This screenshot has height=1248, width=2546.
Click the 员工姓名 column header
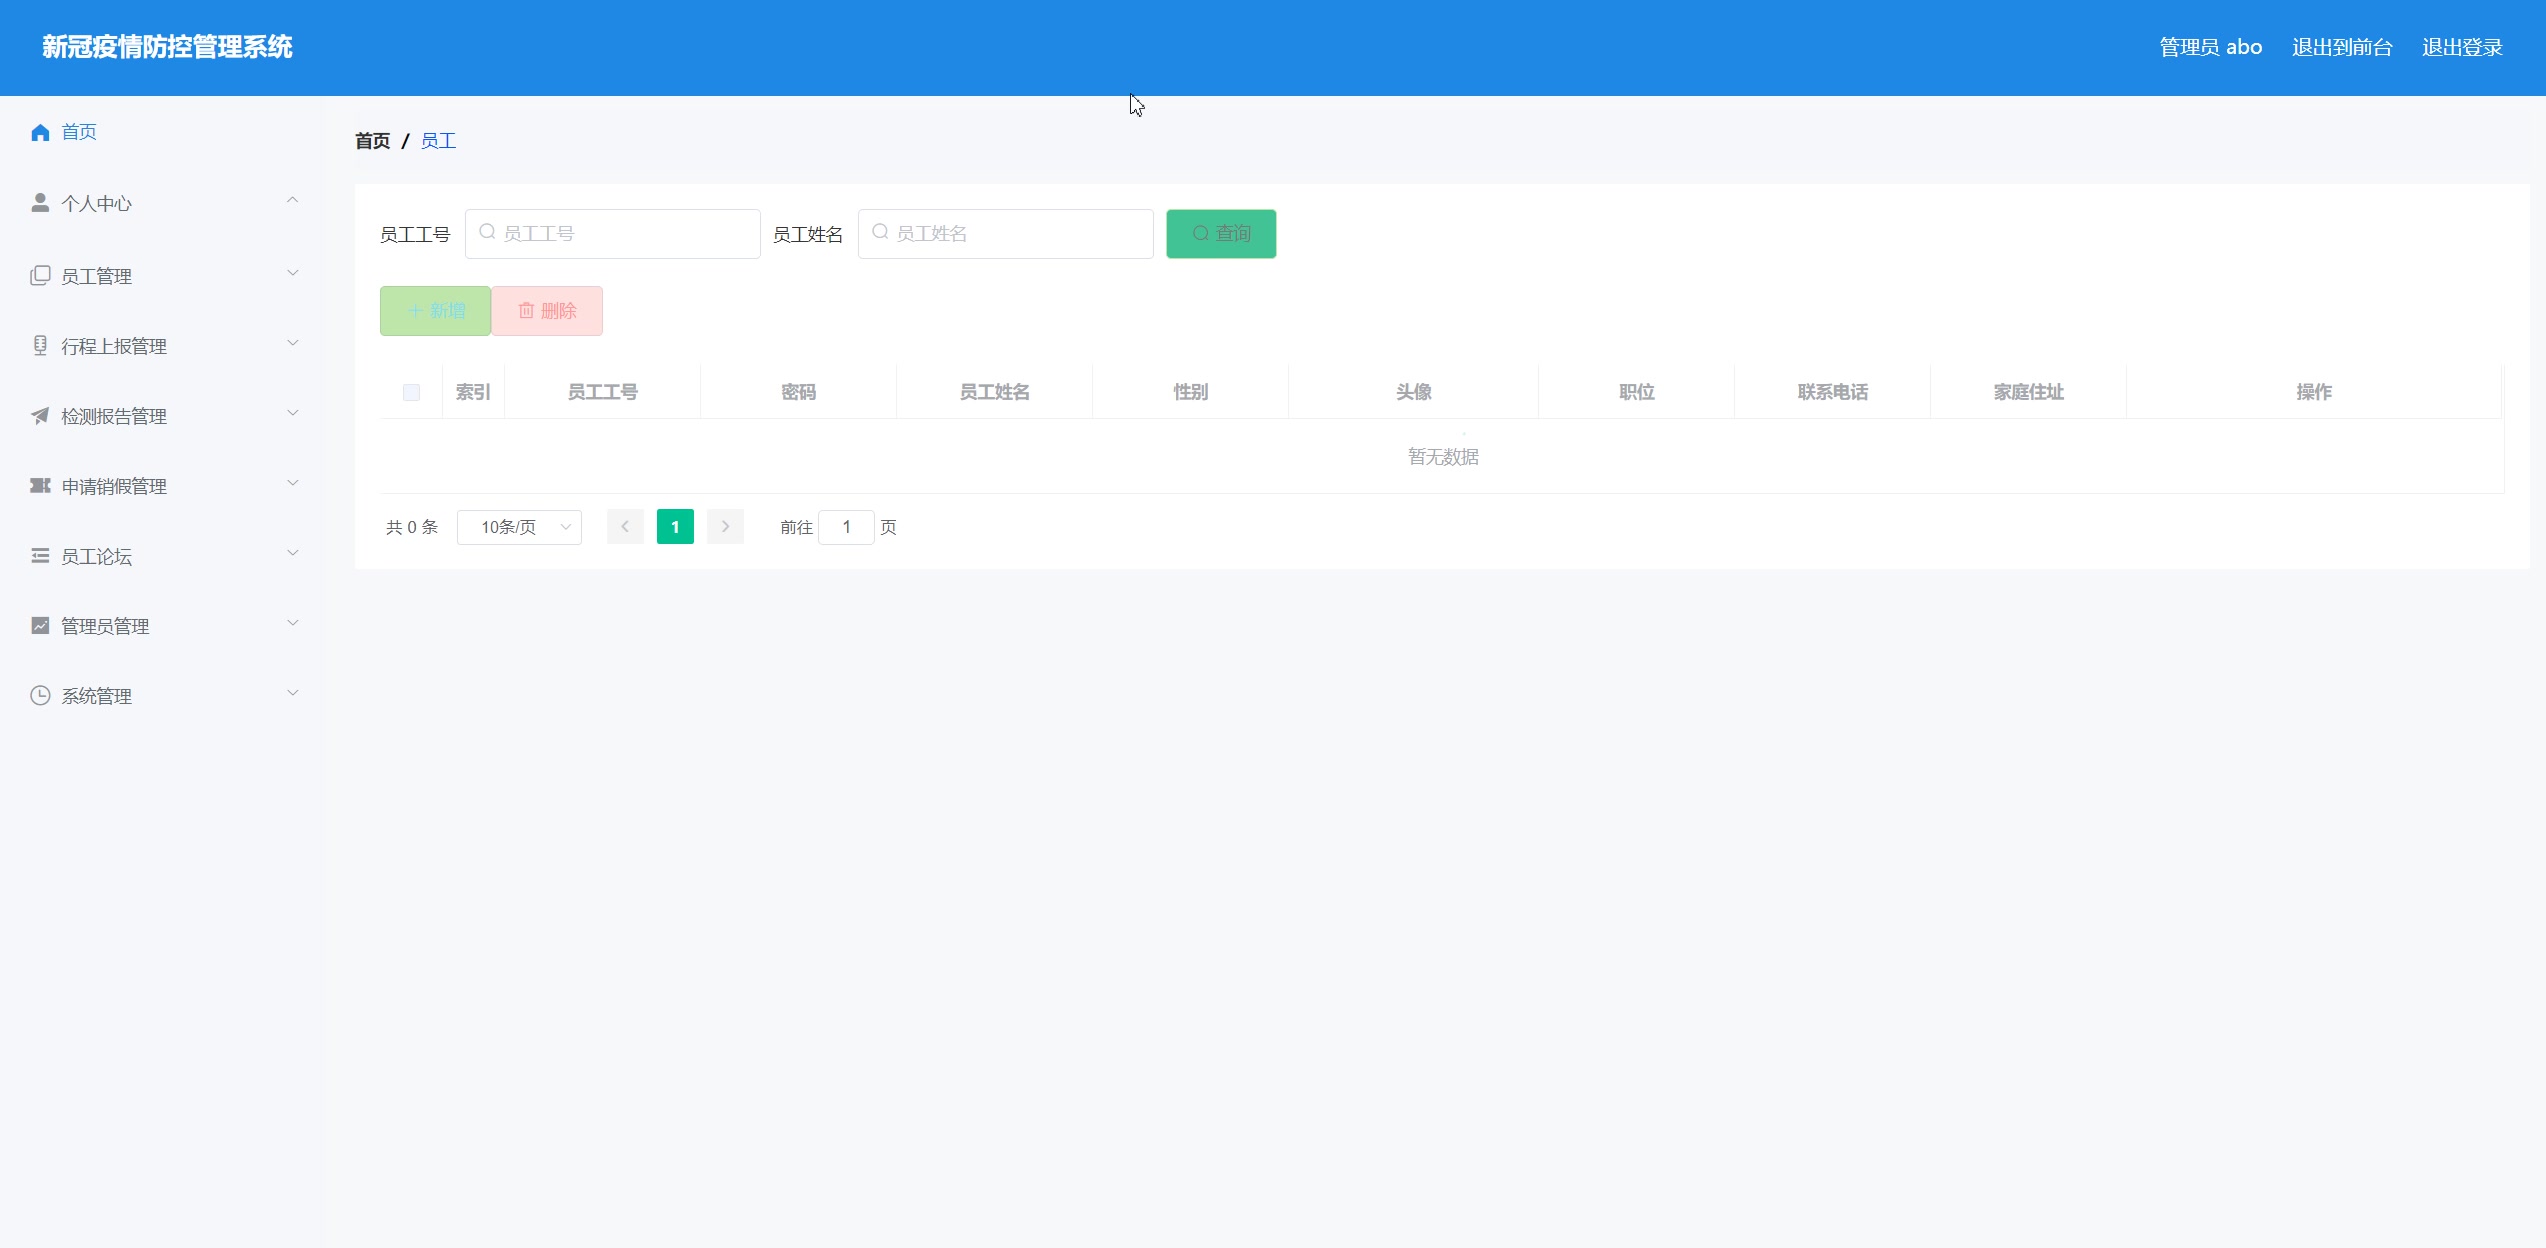pyautogui.click(x=995, y=392)
